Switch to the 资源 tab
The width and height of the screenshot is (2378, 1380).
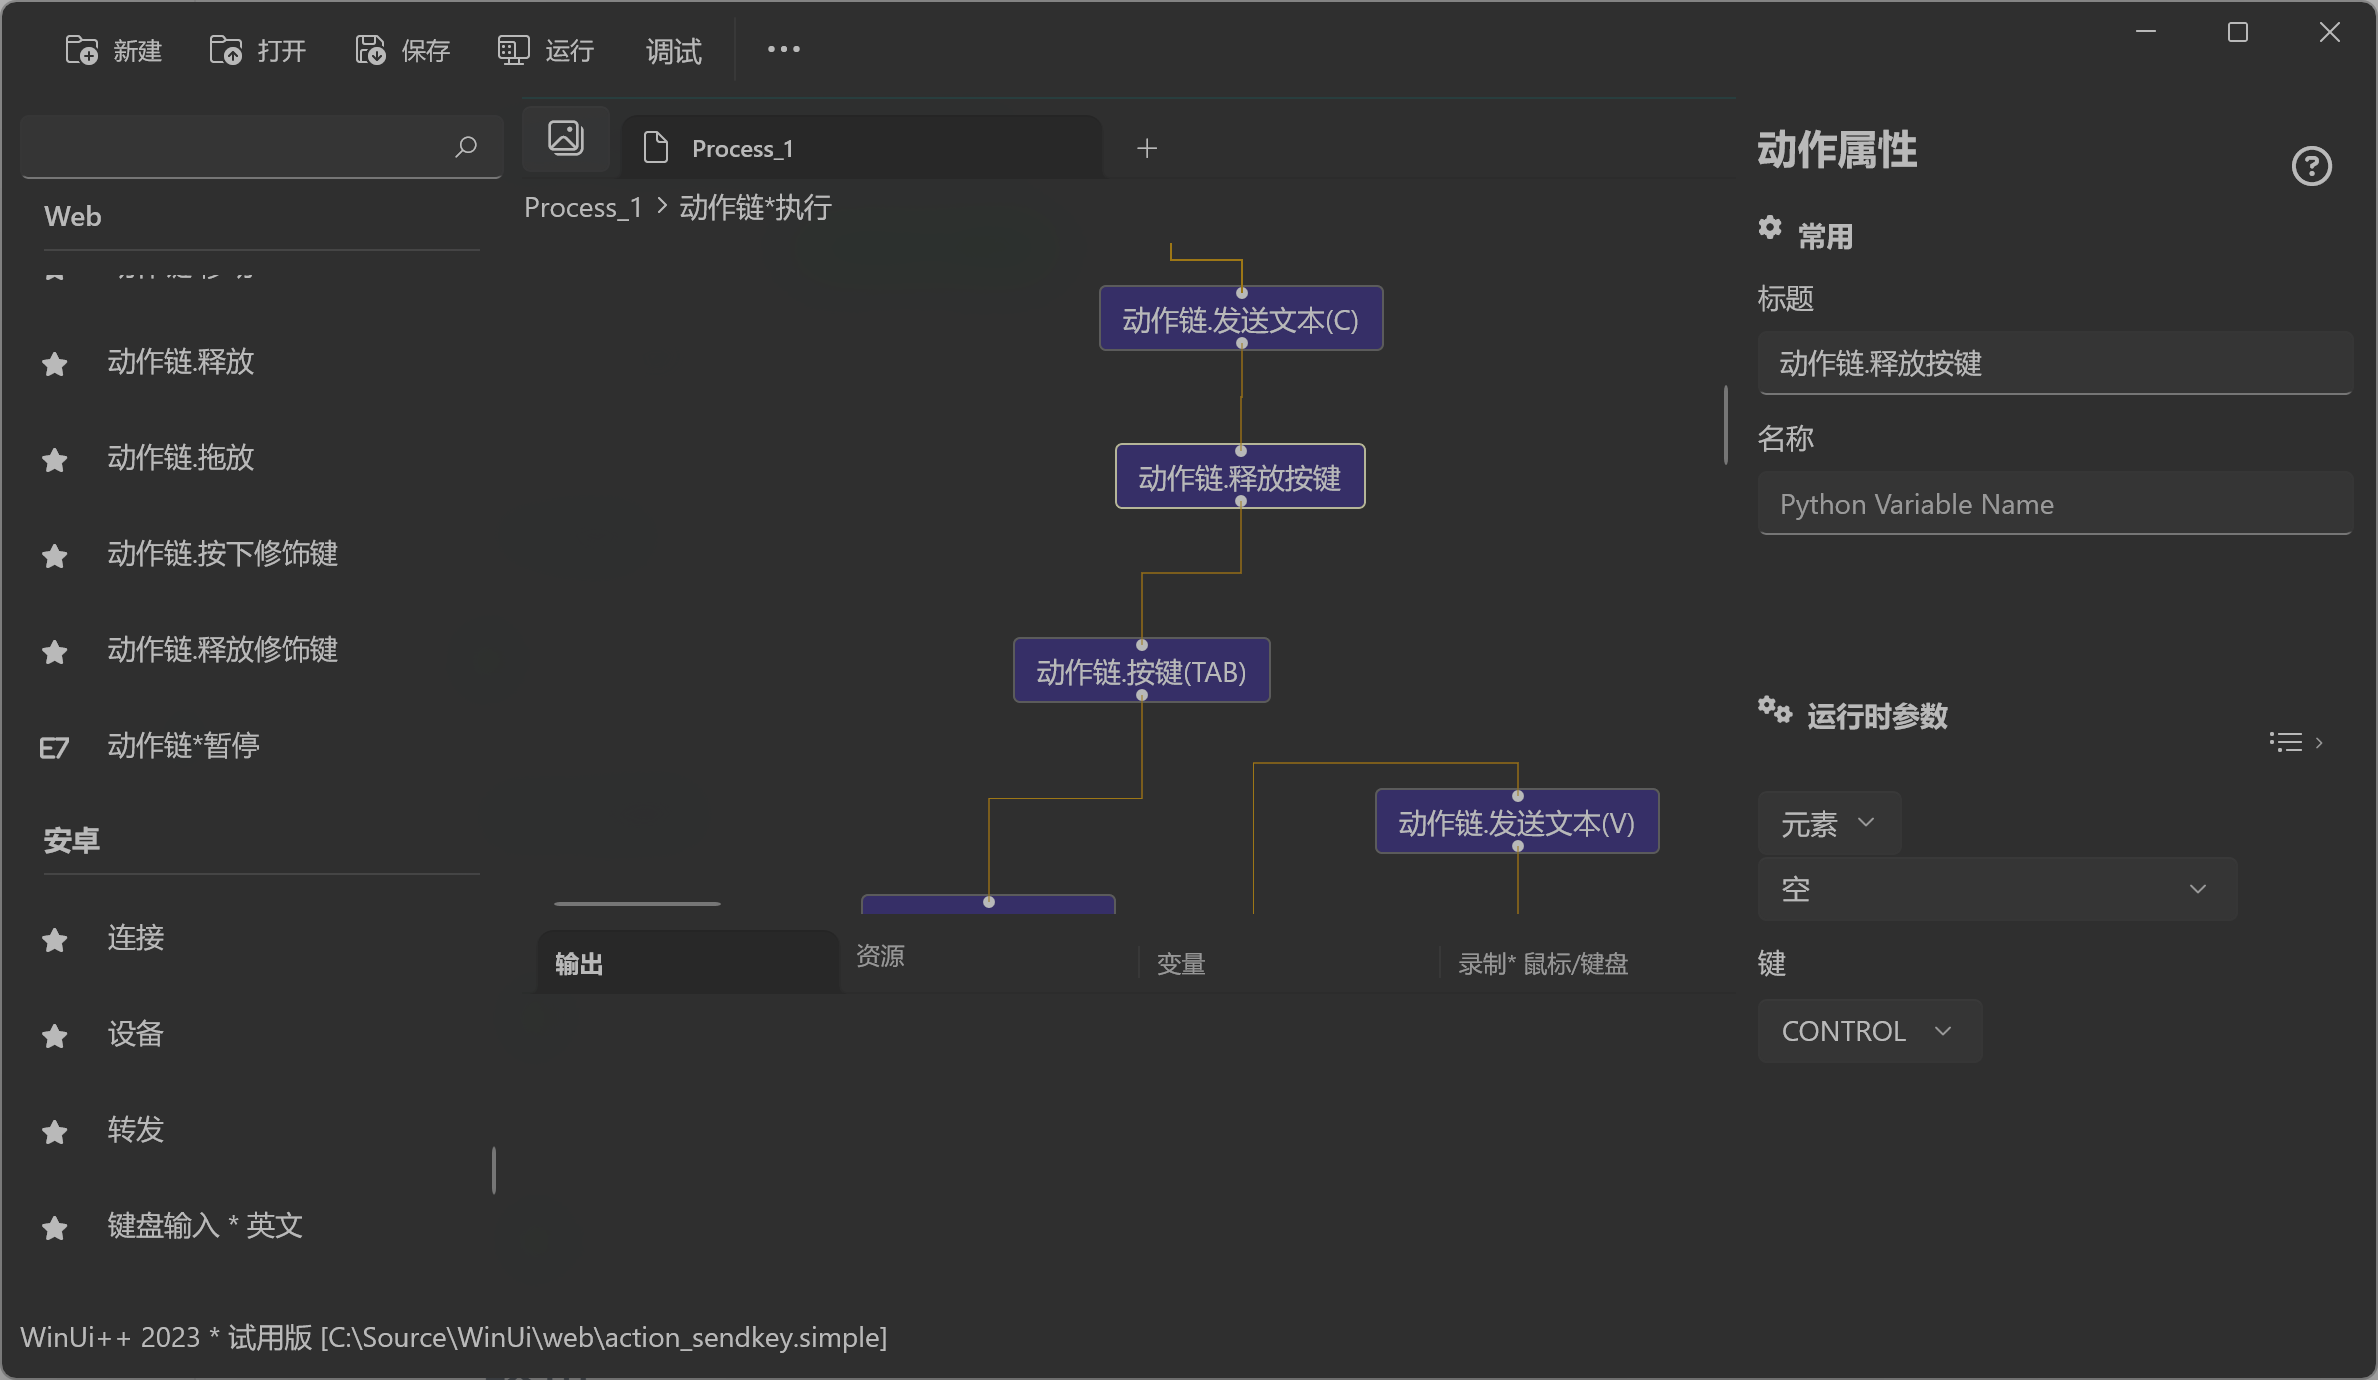(880, 958)
